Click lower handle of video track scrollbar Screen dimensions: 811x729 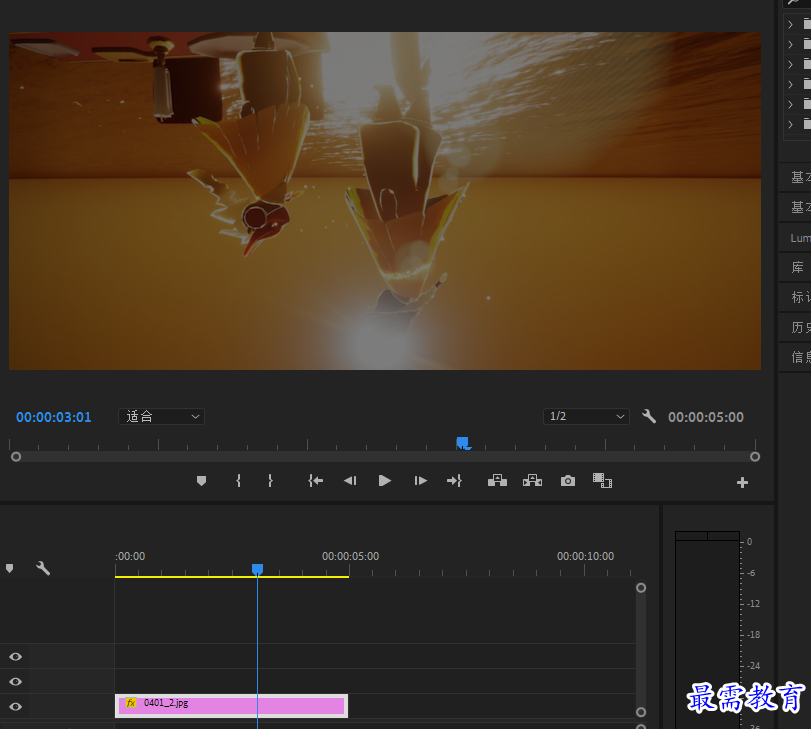(x=641, y=712)
